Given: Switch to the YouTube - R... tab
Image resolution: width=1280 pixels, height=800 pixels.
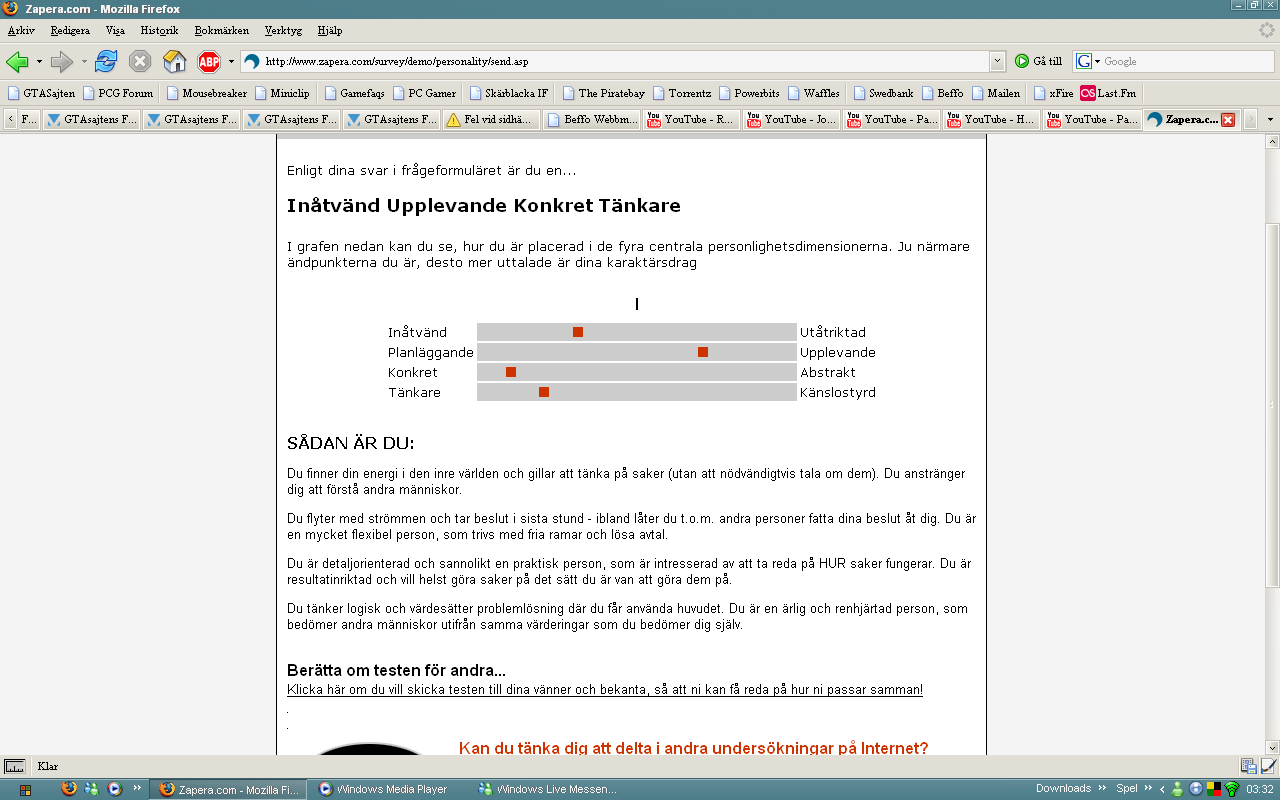Looking at the screenshot, I should click(692, 120).
